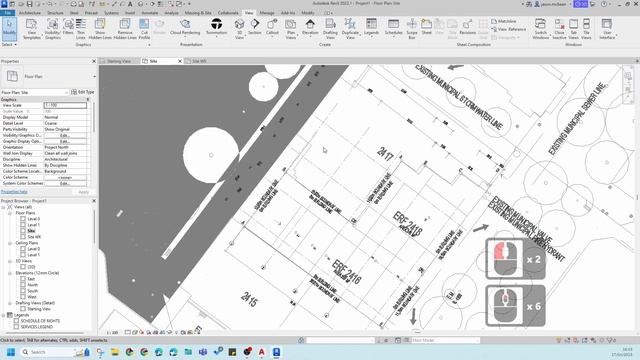The height and width of the screenshot is (360, 640).
Task: Open the File menu
Action: click(7, 13)
